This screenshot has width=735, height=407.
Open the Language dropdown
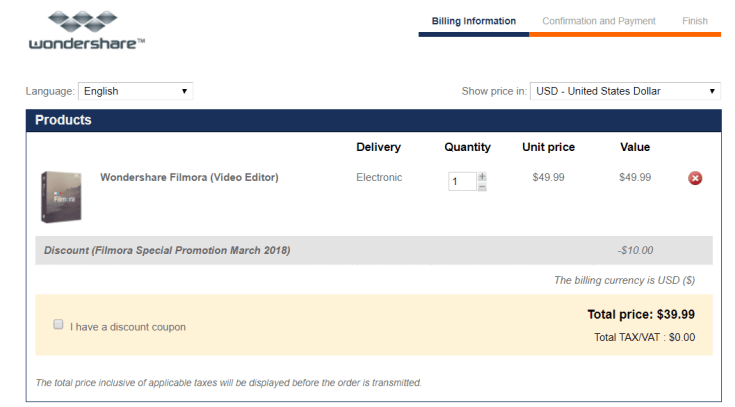(x=135, y=91)
